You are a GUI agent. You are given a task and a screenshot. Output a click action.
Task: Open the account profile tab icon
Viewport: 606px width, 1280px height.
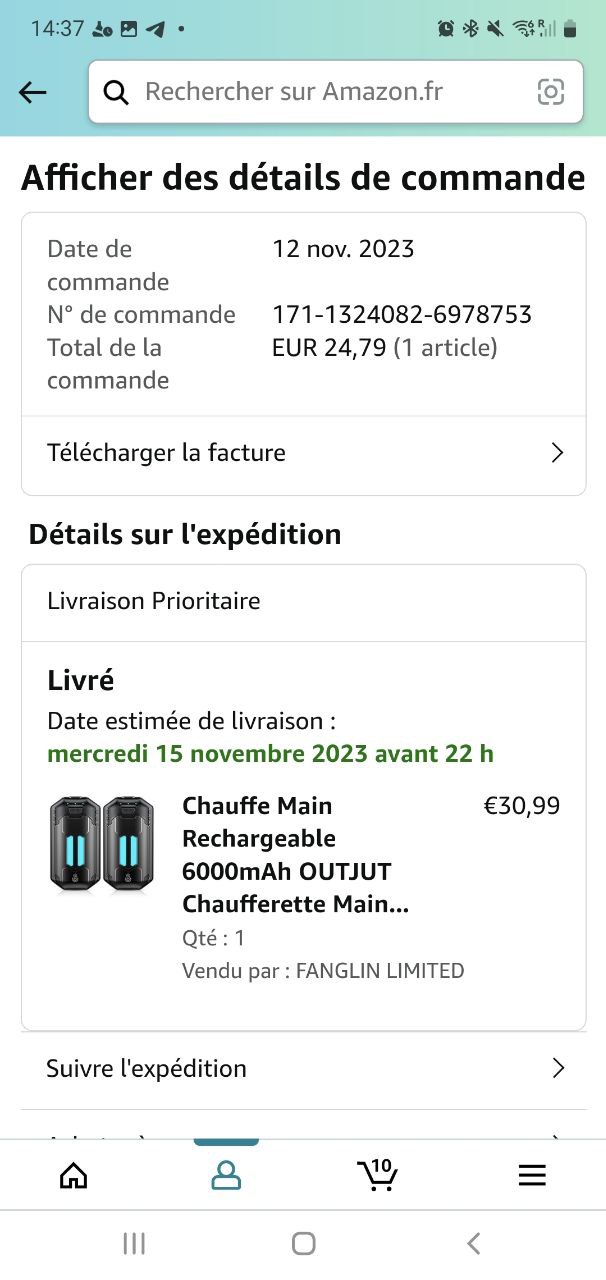[226, 1175]
